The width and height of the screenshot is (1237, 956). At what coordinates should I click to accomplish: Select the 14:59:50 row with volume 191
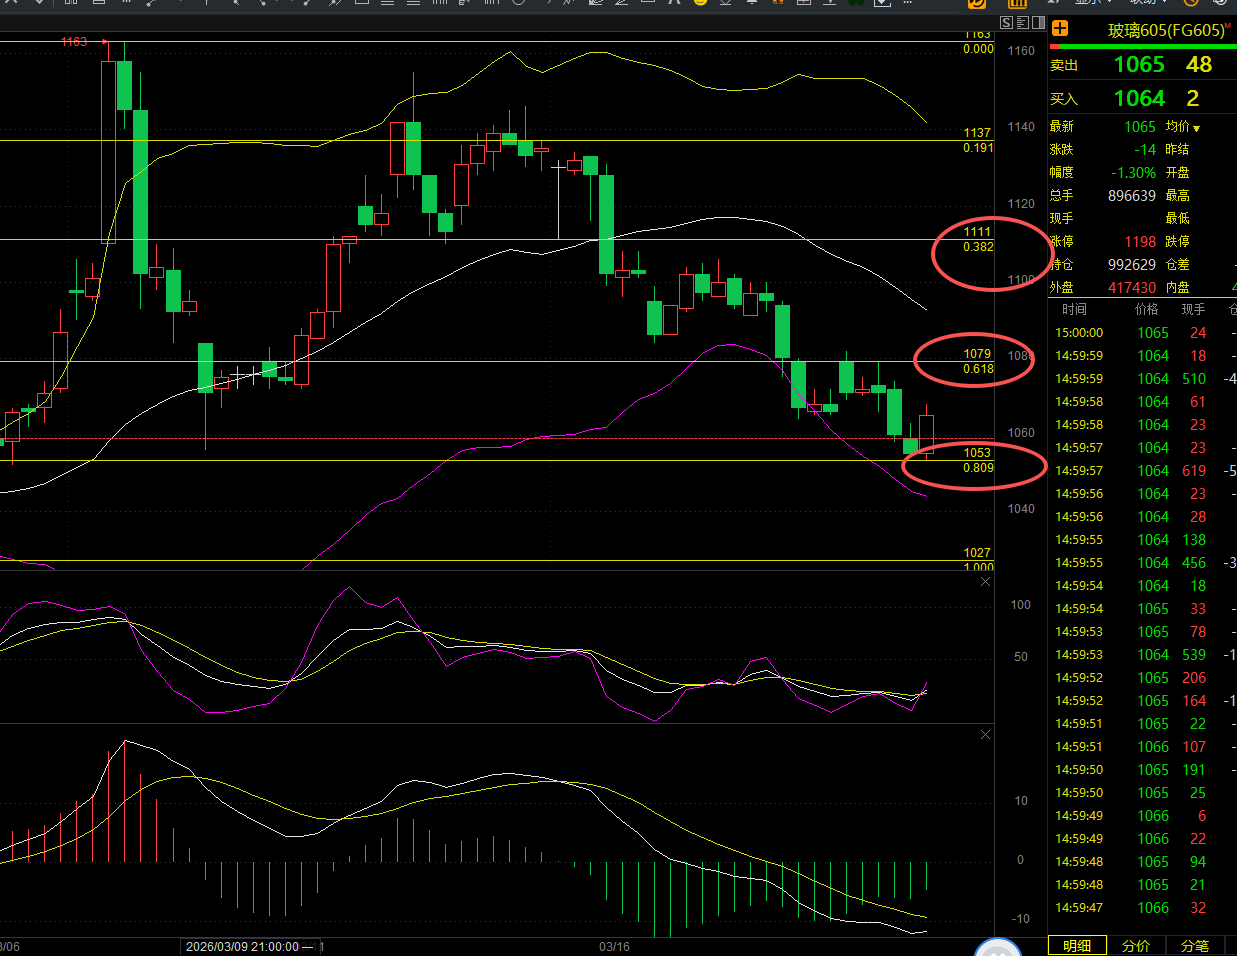1142,770
